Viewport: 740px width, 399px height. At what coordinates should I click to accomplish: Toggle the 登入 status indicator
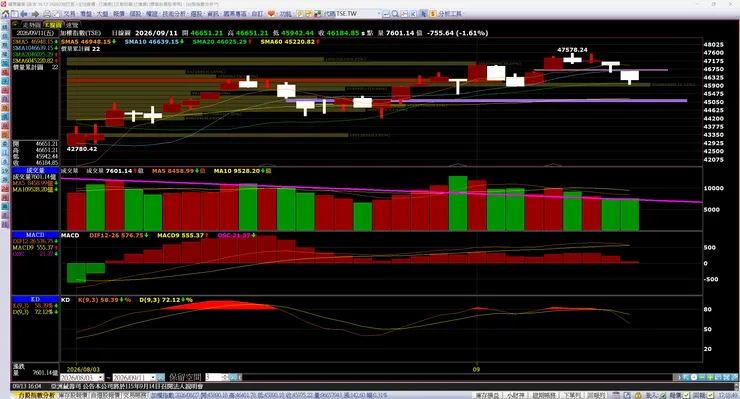click(x=663, y=395)
